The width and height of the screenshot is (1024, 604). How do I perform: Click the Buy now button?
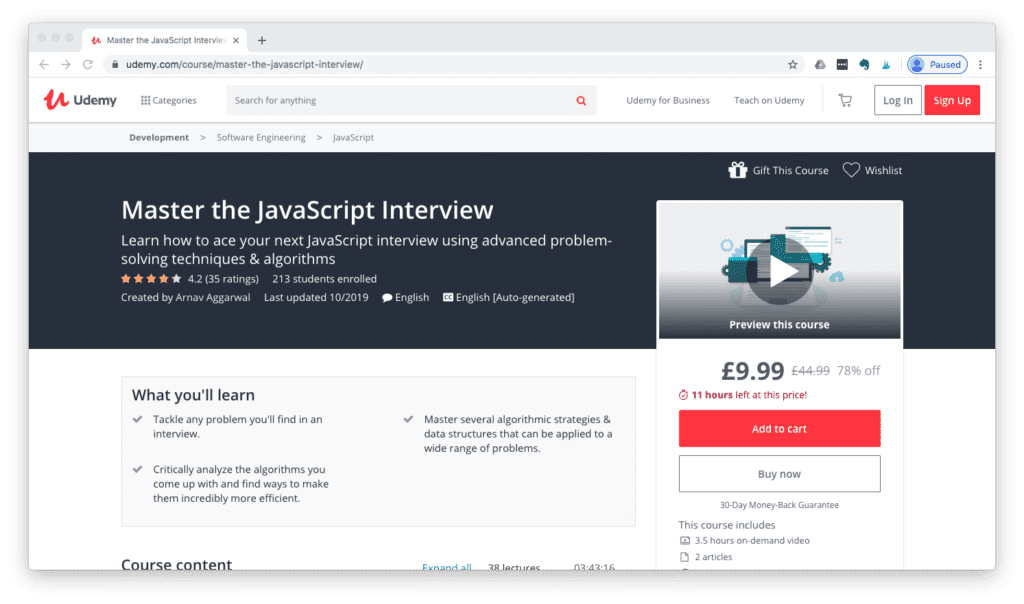tap(779, 473)
